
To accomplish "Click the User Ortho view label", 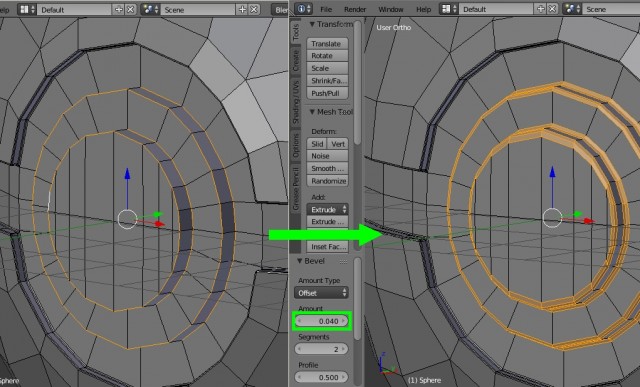I will [393, 27].
